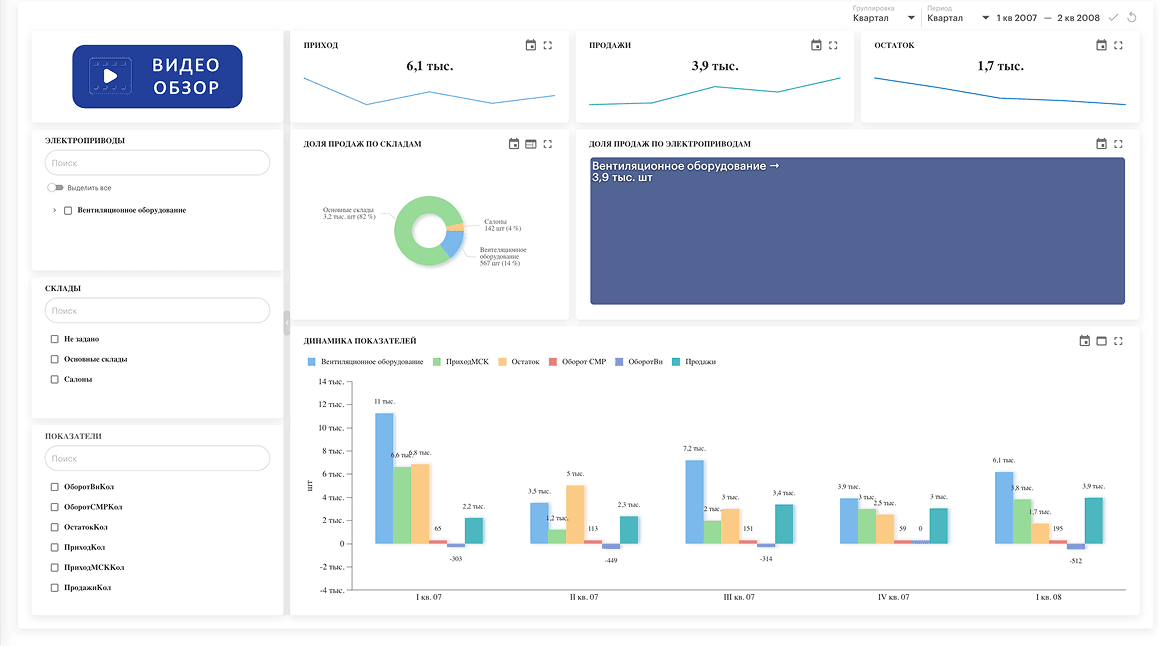Open calendar icon in Доля продаж по электроприводам

coord(1101,144)
